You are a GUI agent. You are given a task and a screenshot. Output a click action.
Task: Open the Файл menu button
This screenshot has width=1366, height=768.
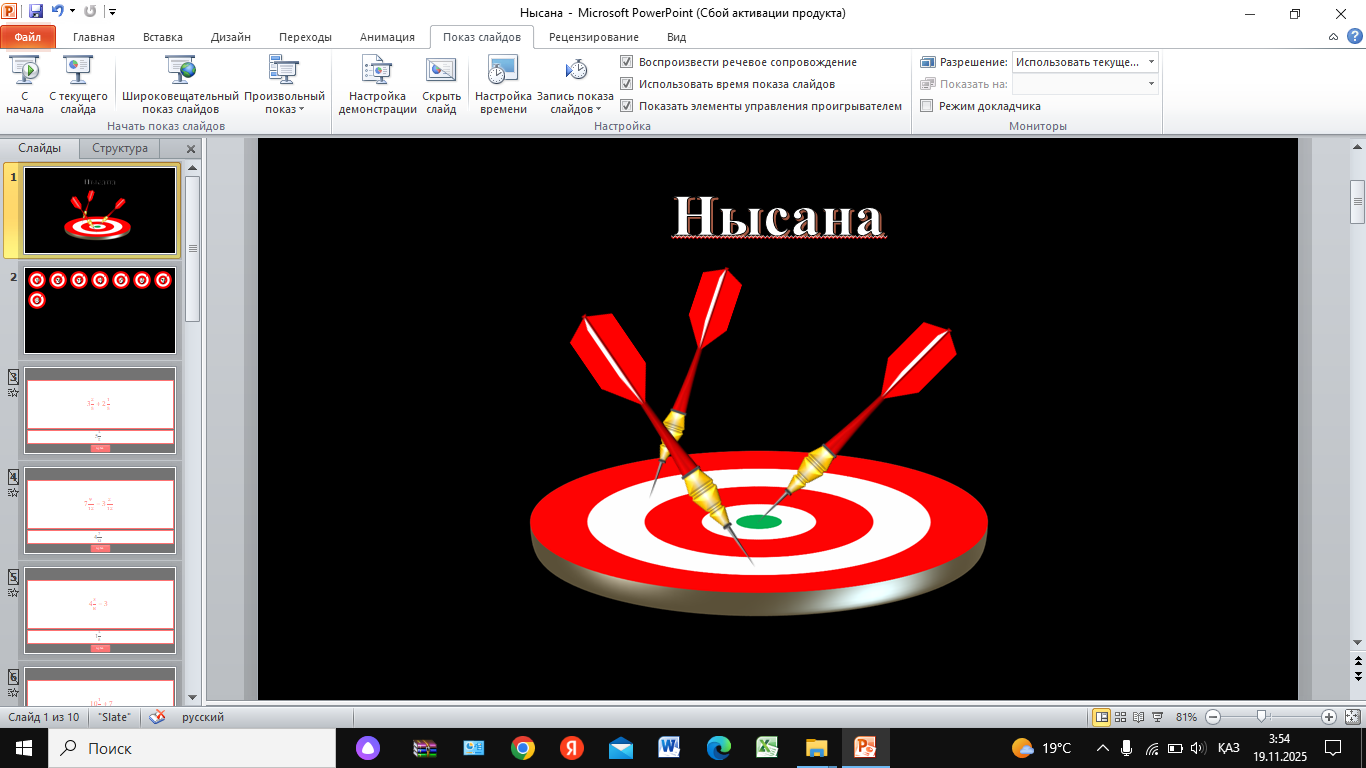(28, 37)
